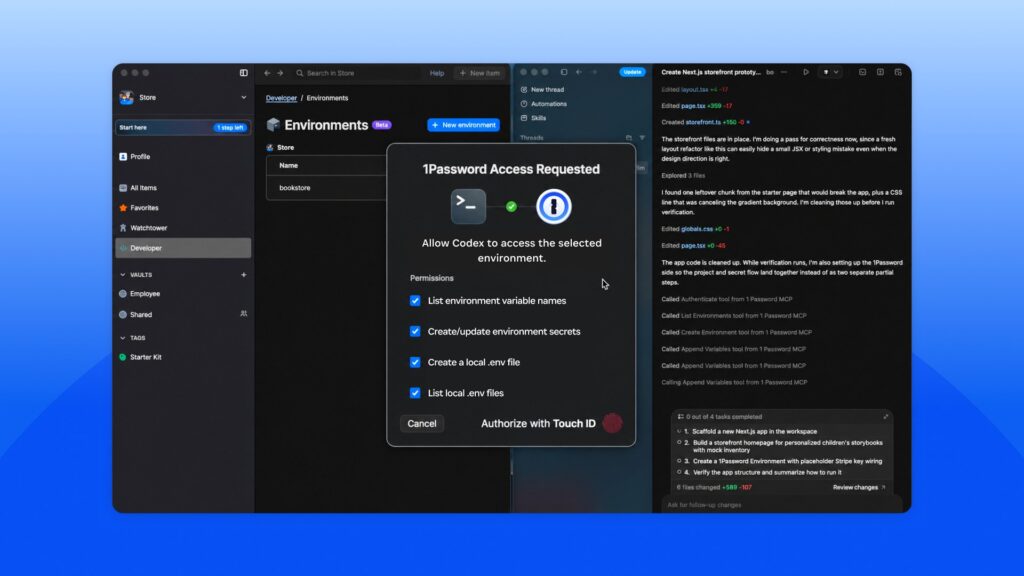Expand the tasks-completed panel
This screenshot has height=576, width=1024.
886,417
